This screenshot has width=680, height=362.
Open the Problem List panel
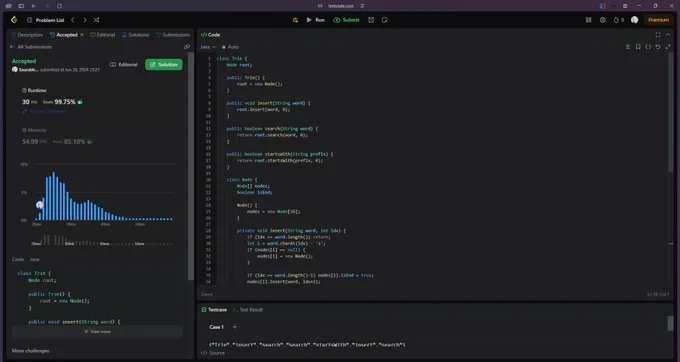pos(46,20)
